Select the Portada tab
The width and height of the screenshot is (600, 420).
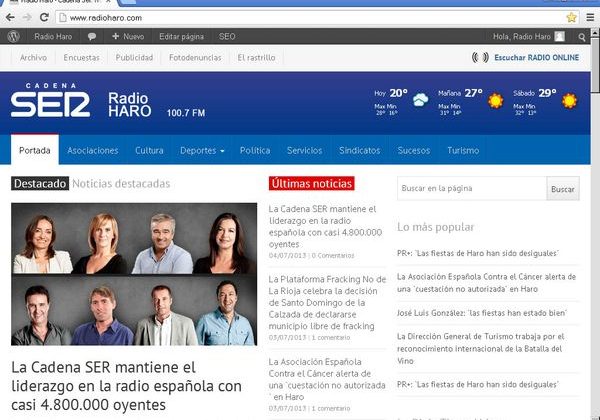click(34, 150)
